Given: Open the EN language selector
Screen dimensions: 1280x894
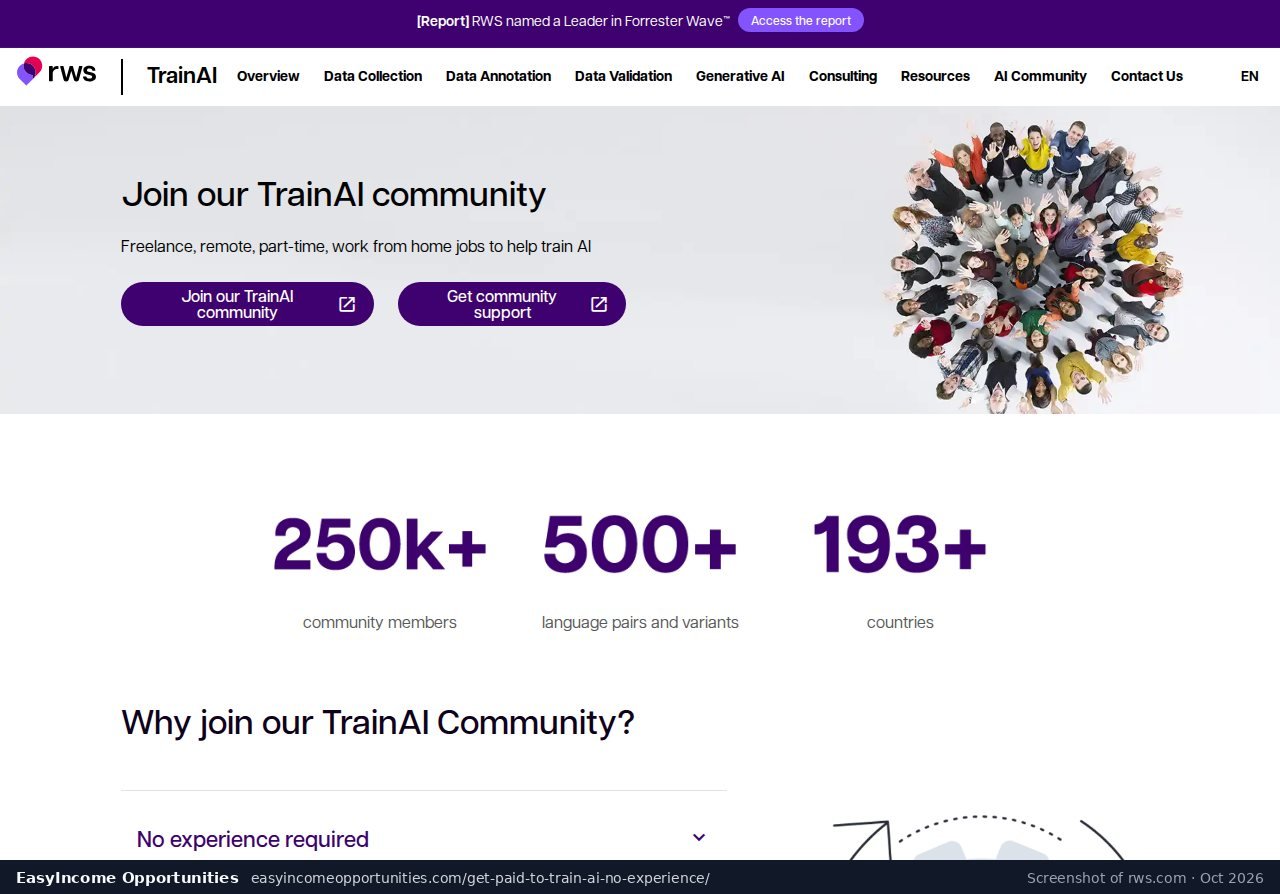Looking at the screenshot, I should click(x=1249, y=76).
